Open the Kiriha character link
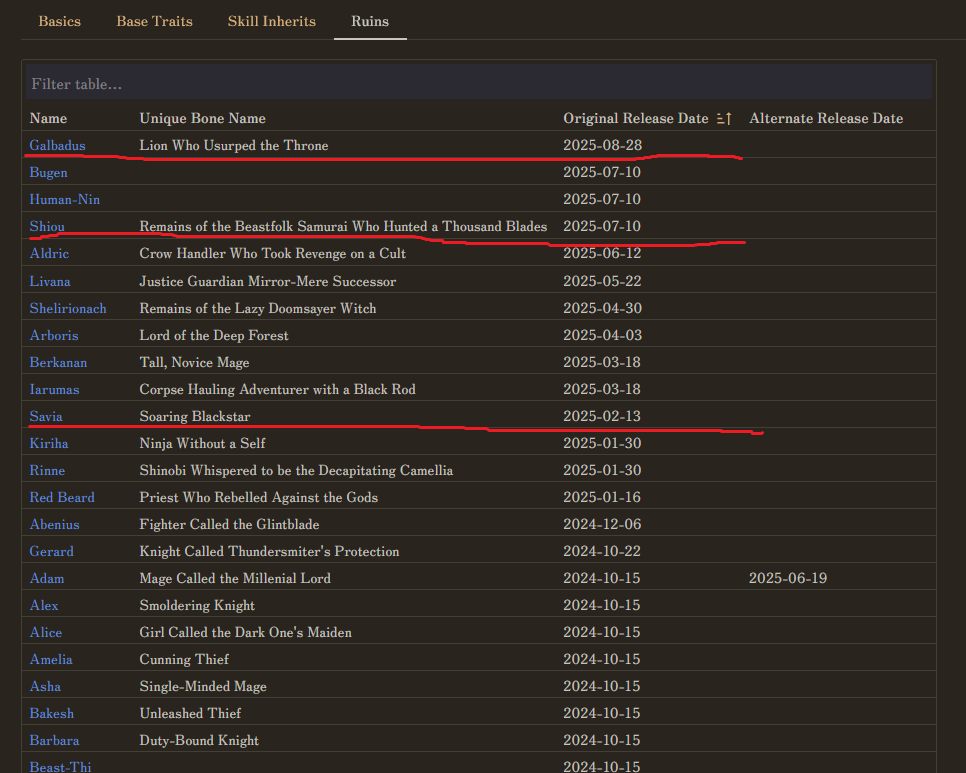Image resolution: width=966 pixels, height=773 pixels. pos(49,443)
